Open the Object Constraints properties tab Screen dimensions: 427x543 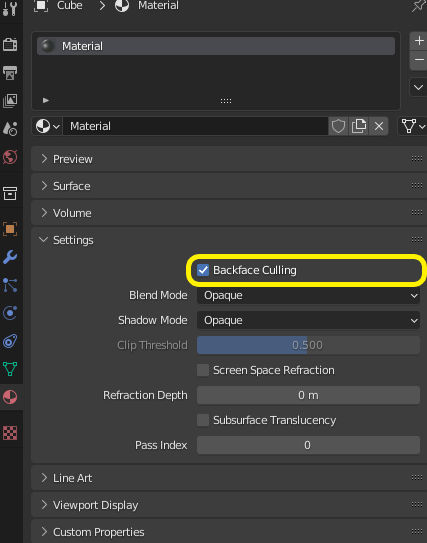click(10, 341)
